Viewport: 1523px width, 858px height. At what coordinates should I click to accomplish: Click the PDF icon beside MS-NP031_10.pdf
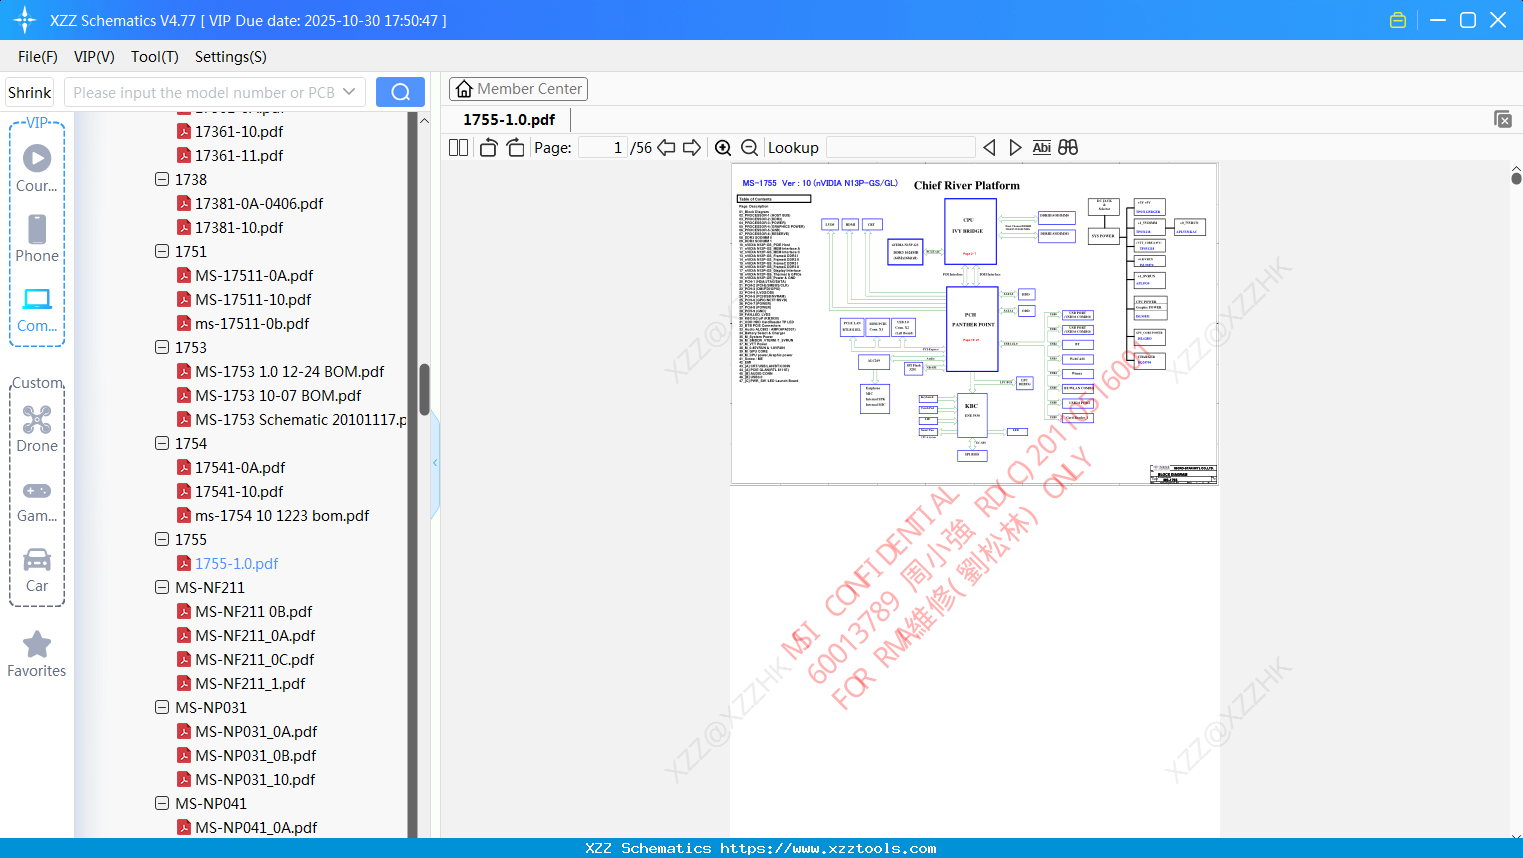(184, 779)
